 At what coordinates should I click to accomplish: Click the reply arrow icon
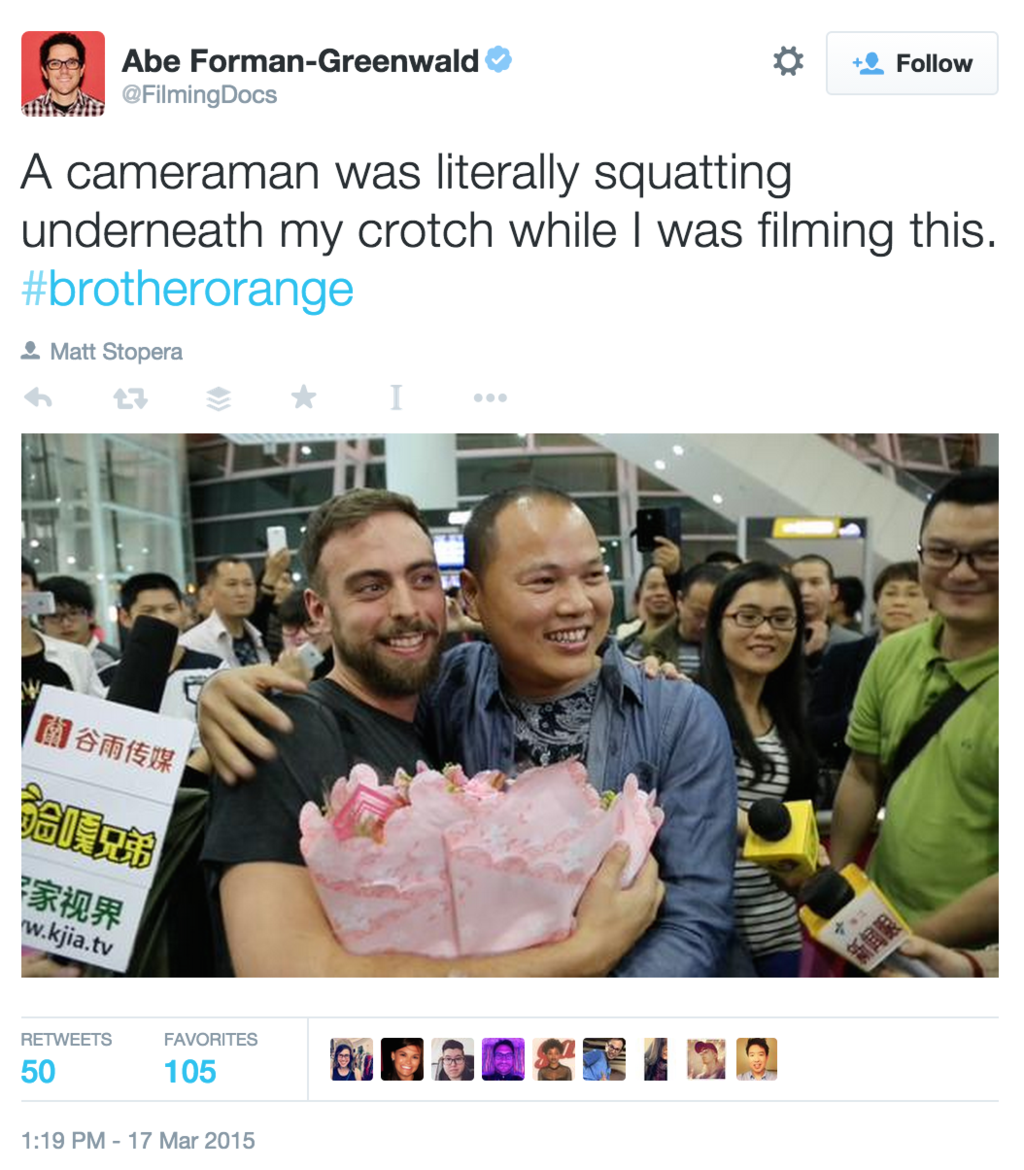(x=38, y=398)
